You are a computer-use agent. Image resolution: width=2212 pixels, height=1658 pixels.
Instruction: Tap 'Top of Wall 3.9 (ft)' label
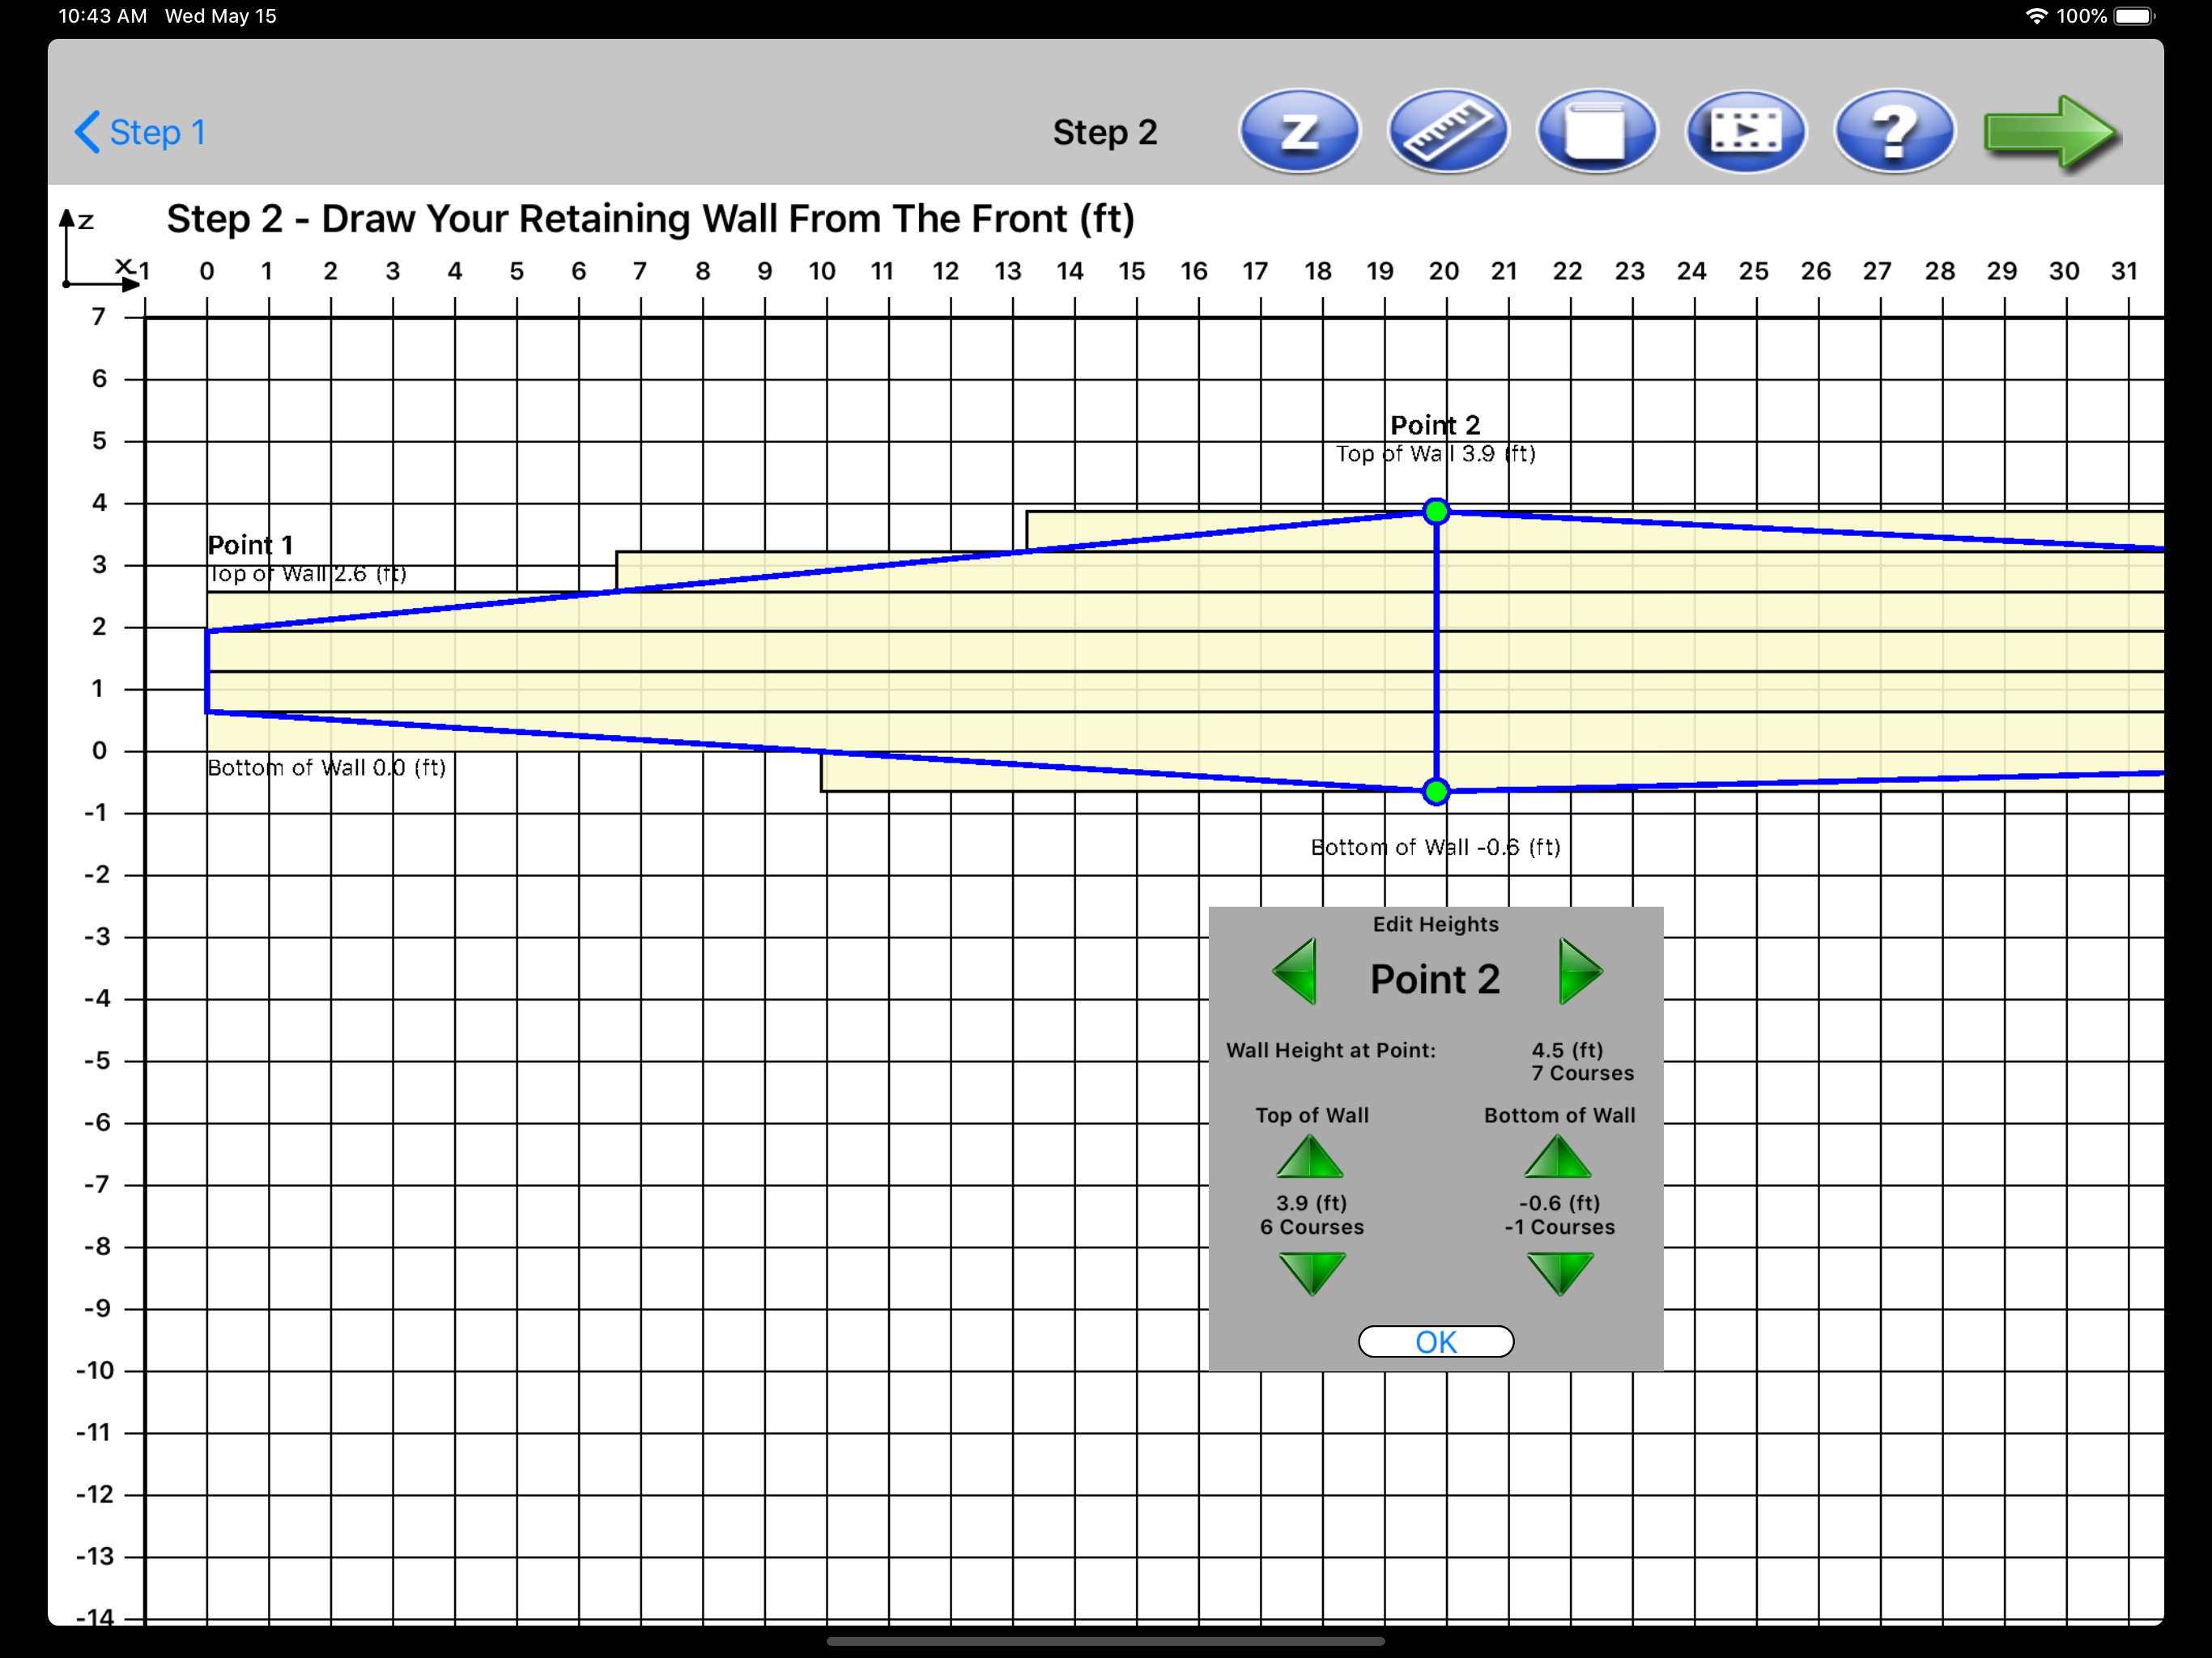[x=1436, y=454]
